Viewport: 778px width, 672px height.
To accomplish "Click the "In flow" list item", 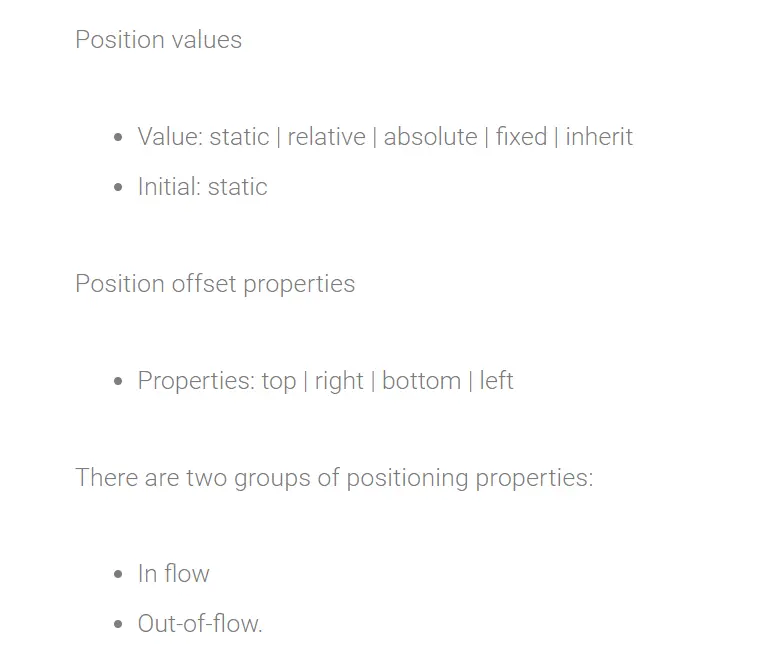I will 174,574.
